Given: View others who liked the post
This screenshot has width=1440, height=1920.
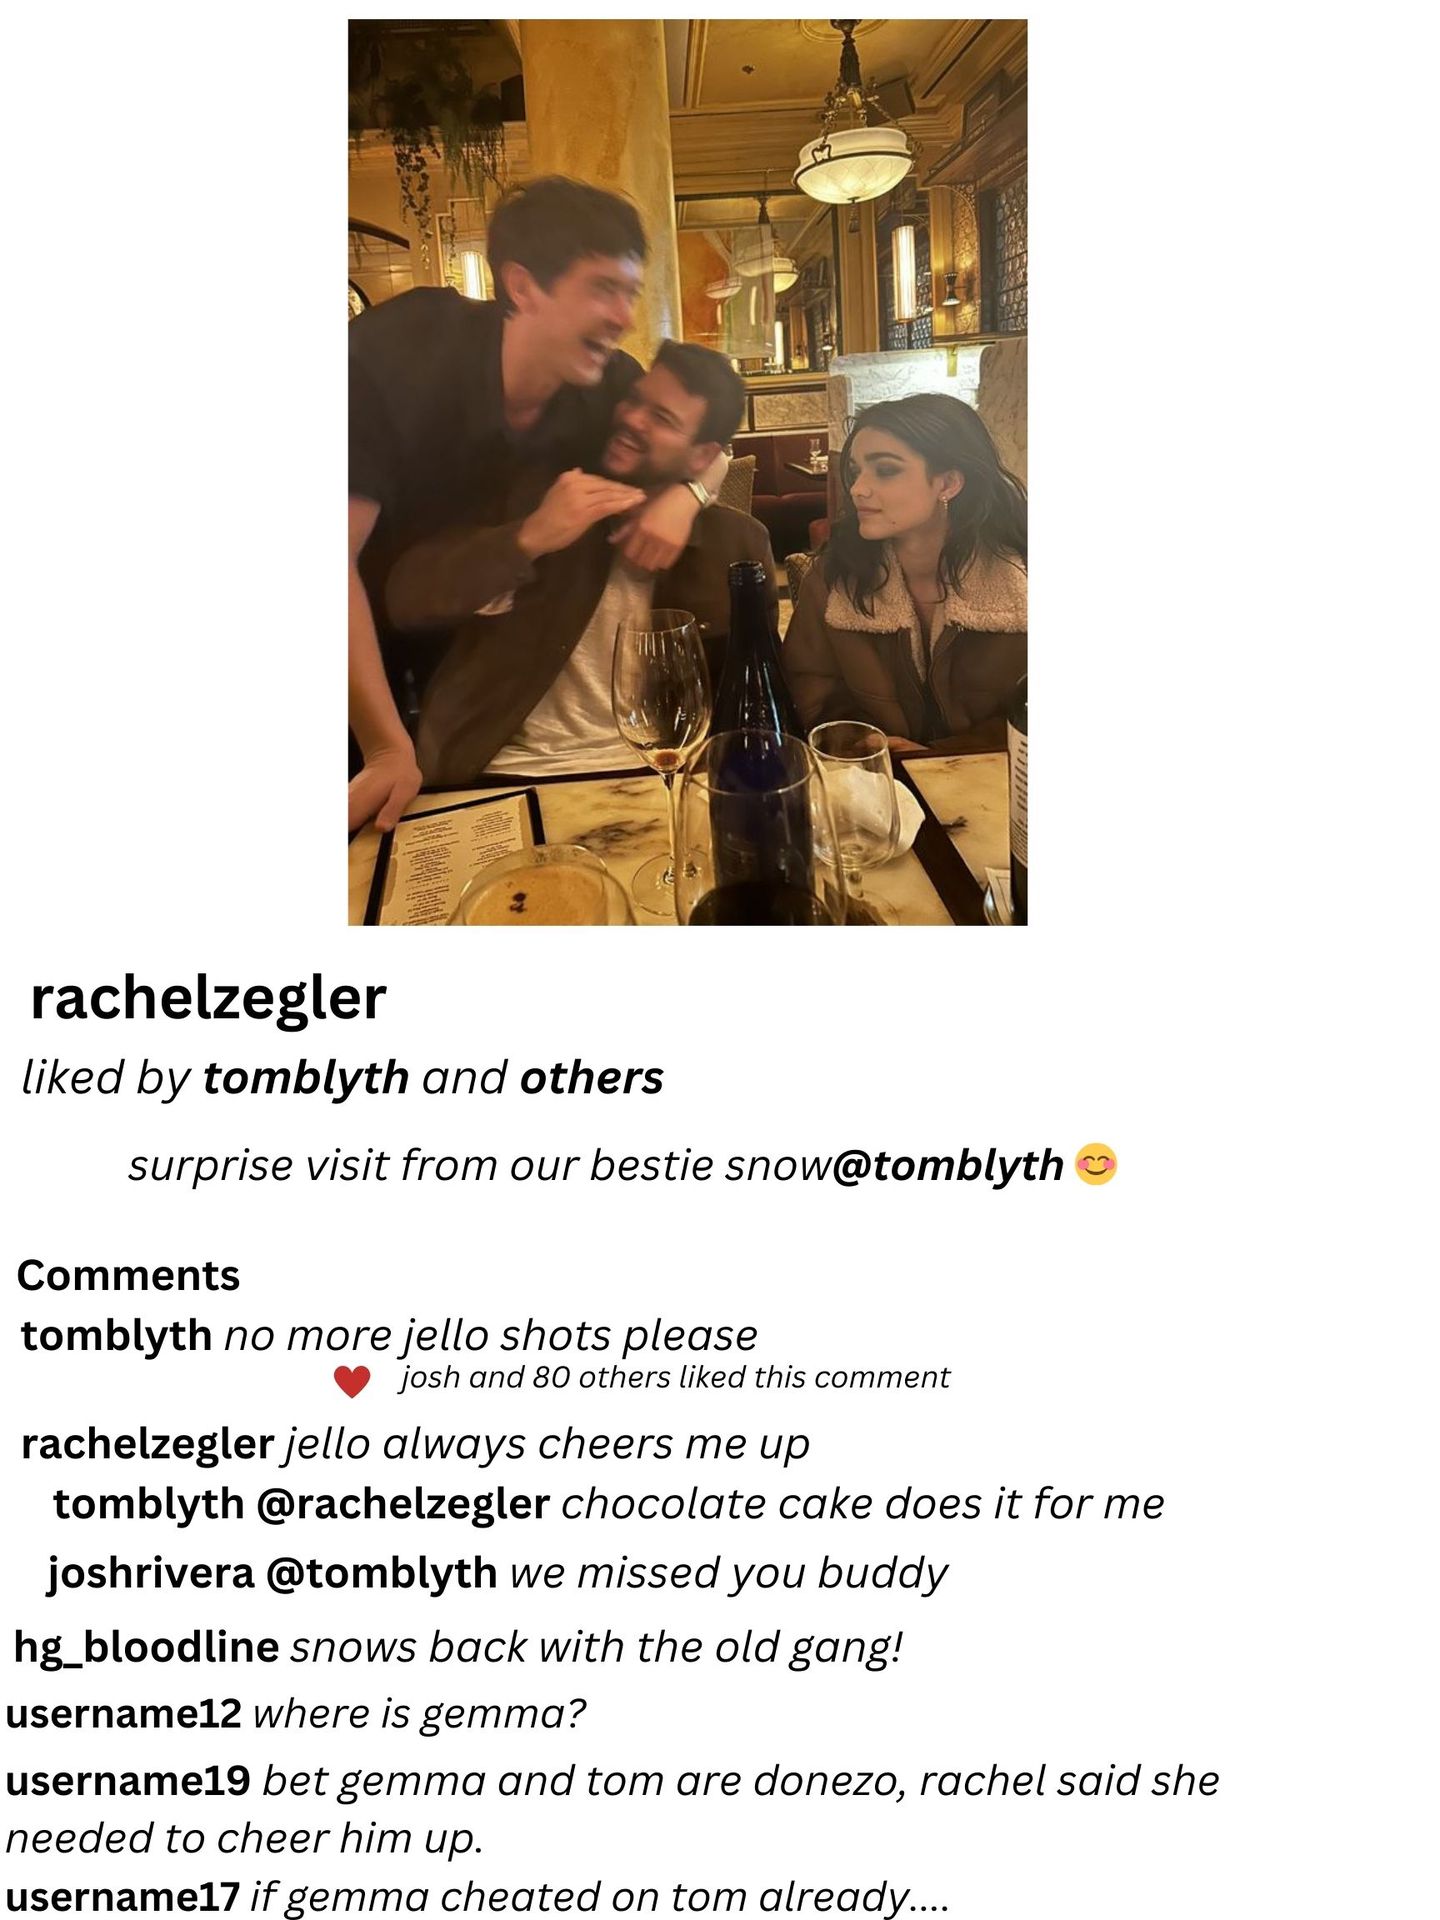Looking at the screenshot, I should click(592, 1078).
